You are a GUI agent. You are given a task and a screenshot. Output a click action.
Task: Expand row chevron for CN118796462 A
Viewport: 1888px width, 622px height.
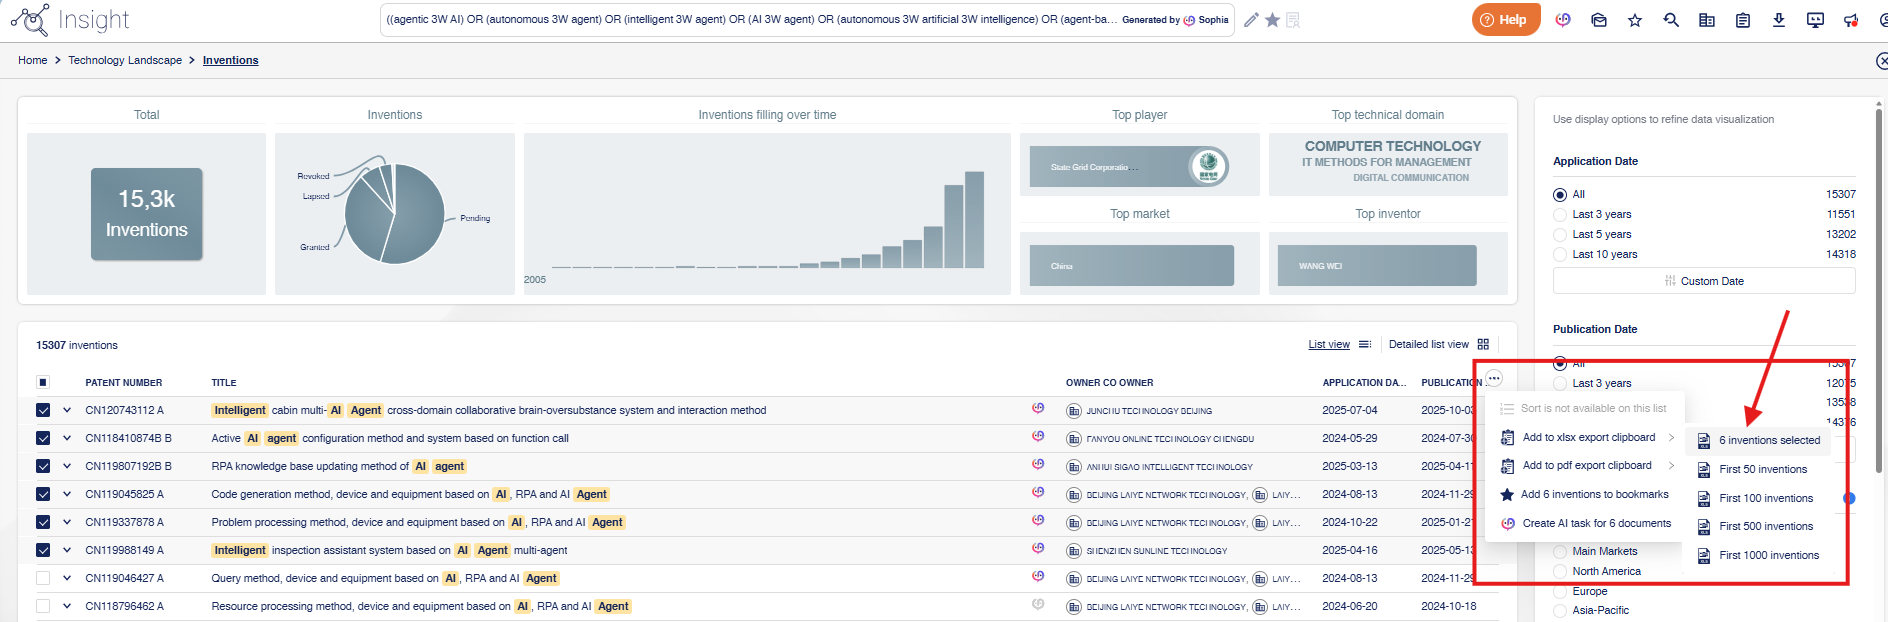(67, 606)
